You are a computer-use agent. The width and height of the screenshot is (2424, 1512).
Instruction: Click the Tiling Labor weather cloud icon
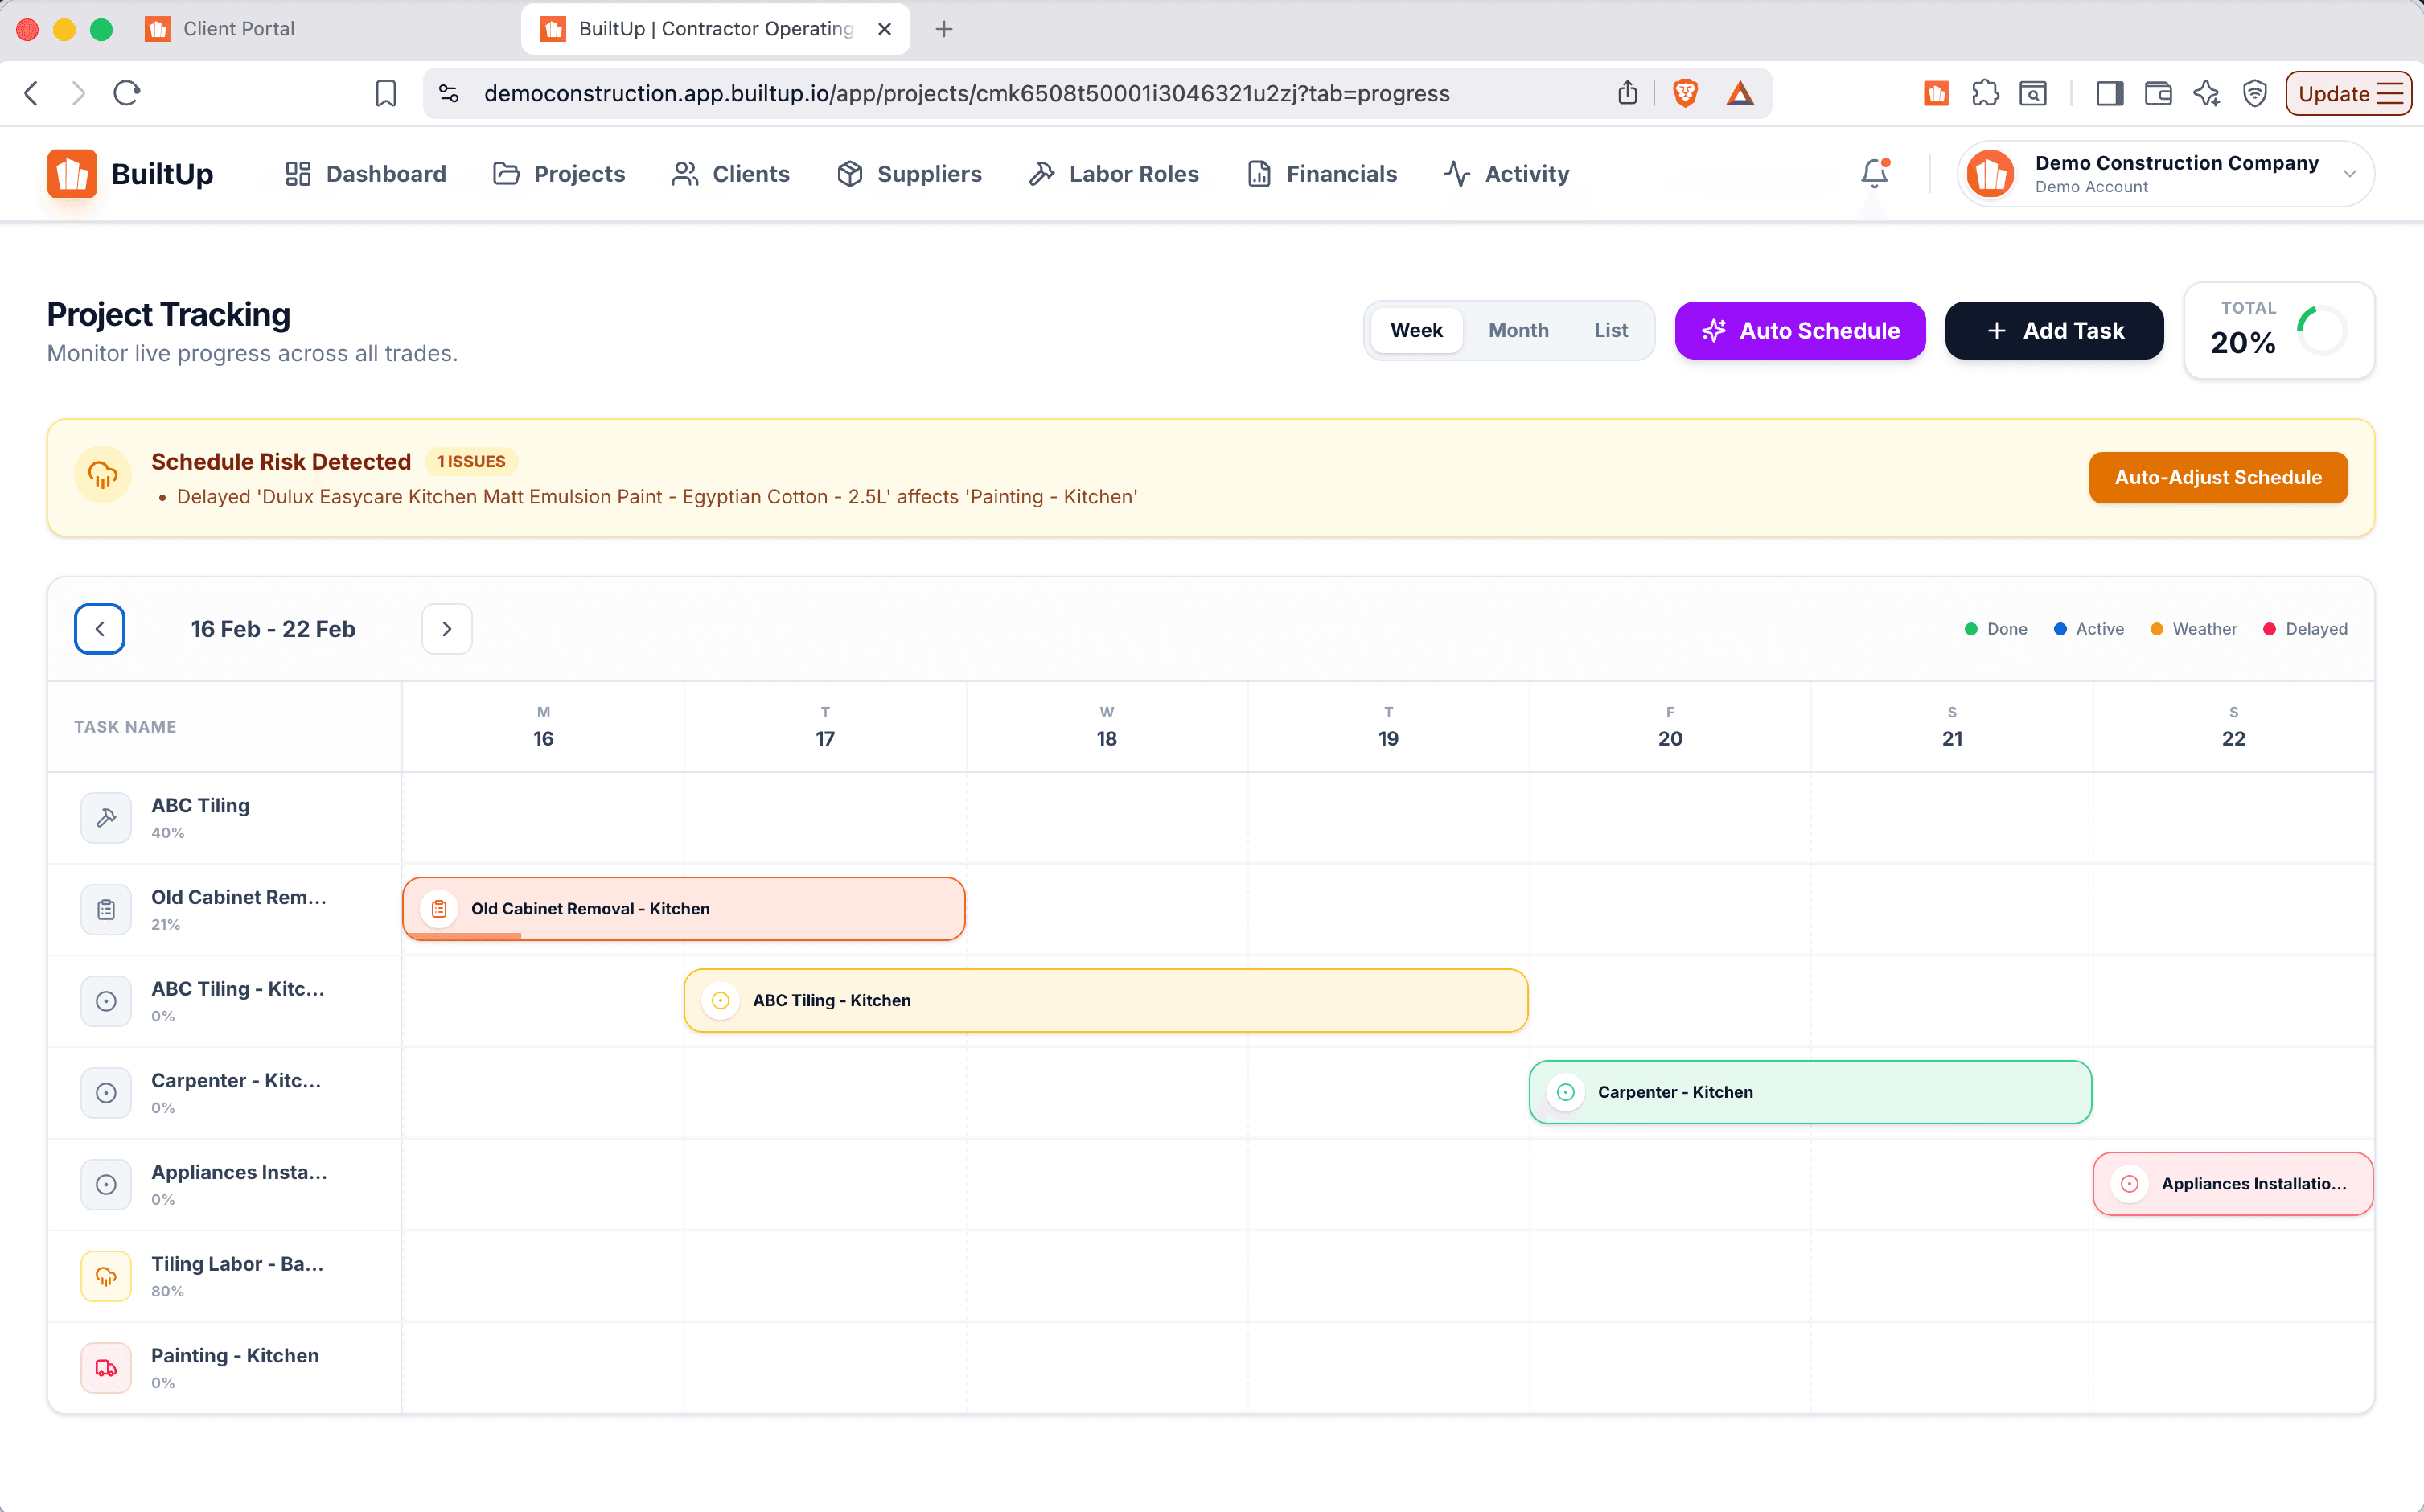pos(106,1276)
